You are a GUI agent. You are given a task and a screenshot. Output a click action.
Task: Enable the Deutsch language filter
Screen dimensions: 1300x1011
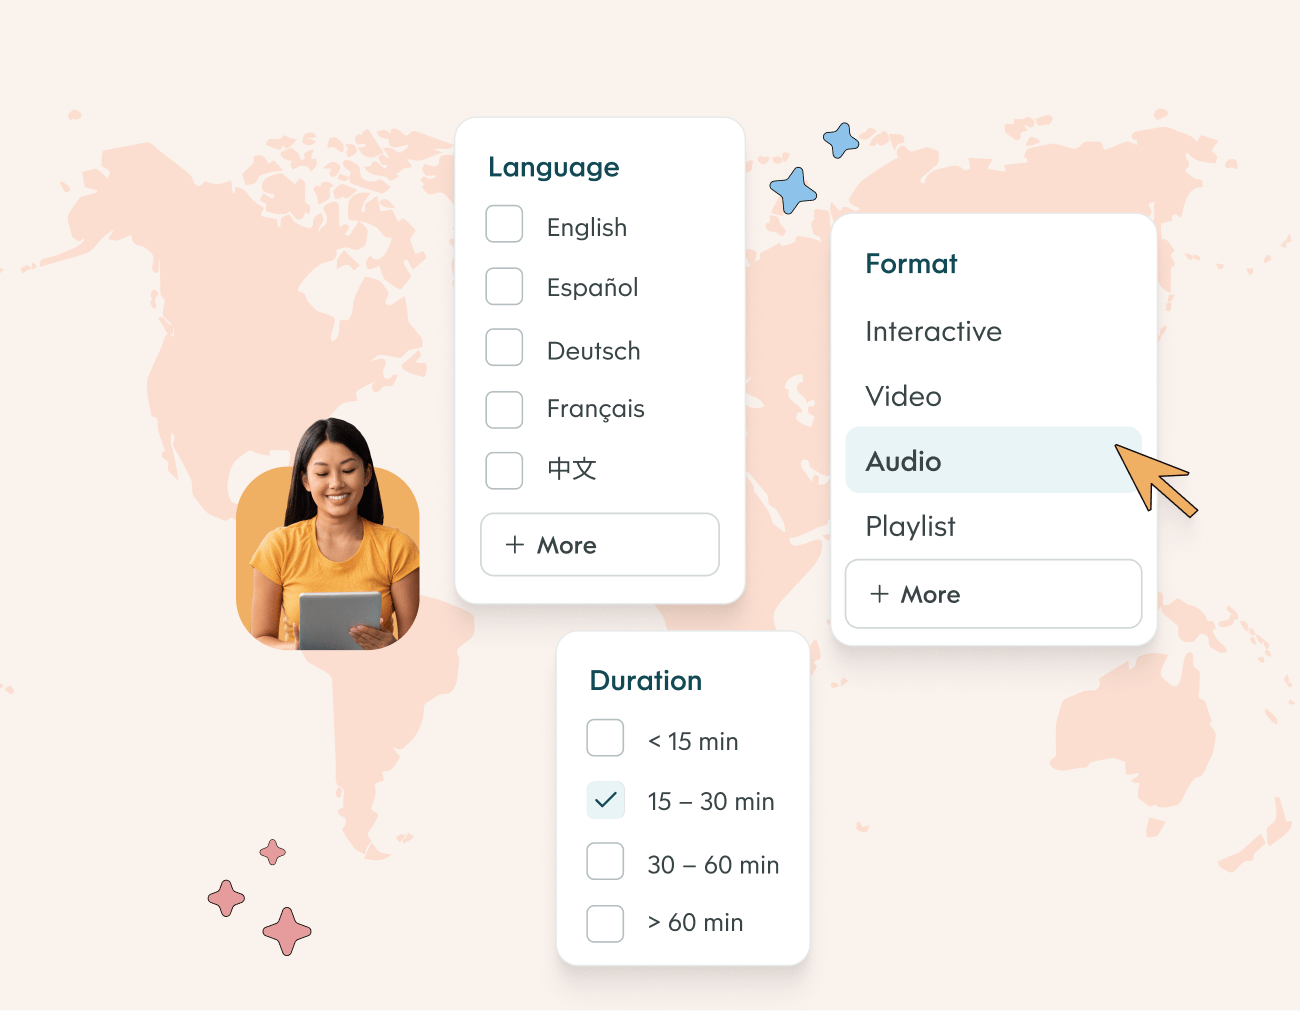504,348
